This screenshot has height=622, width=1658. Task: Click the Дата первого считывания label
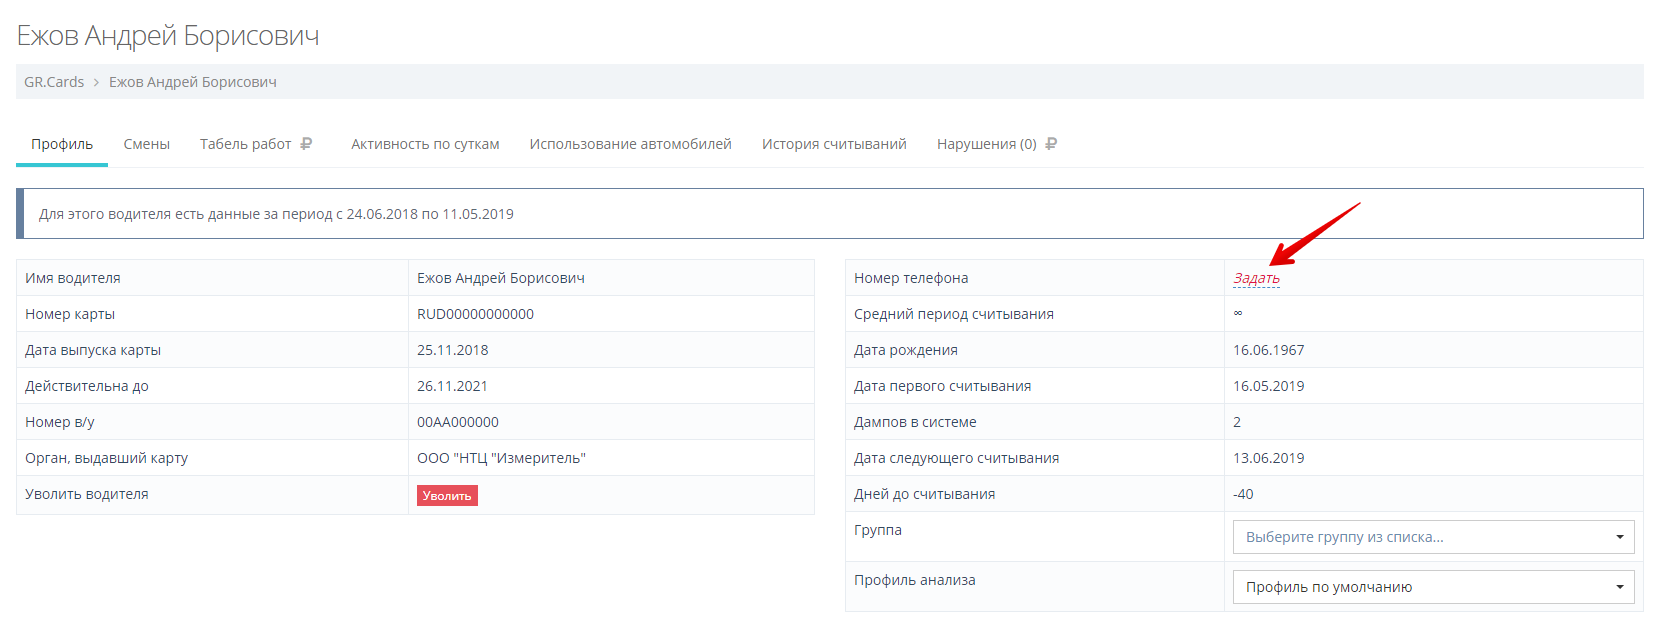(943, 386)
